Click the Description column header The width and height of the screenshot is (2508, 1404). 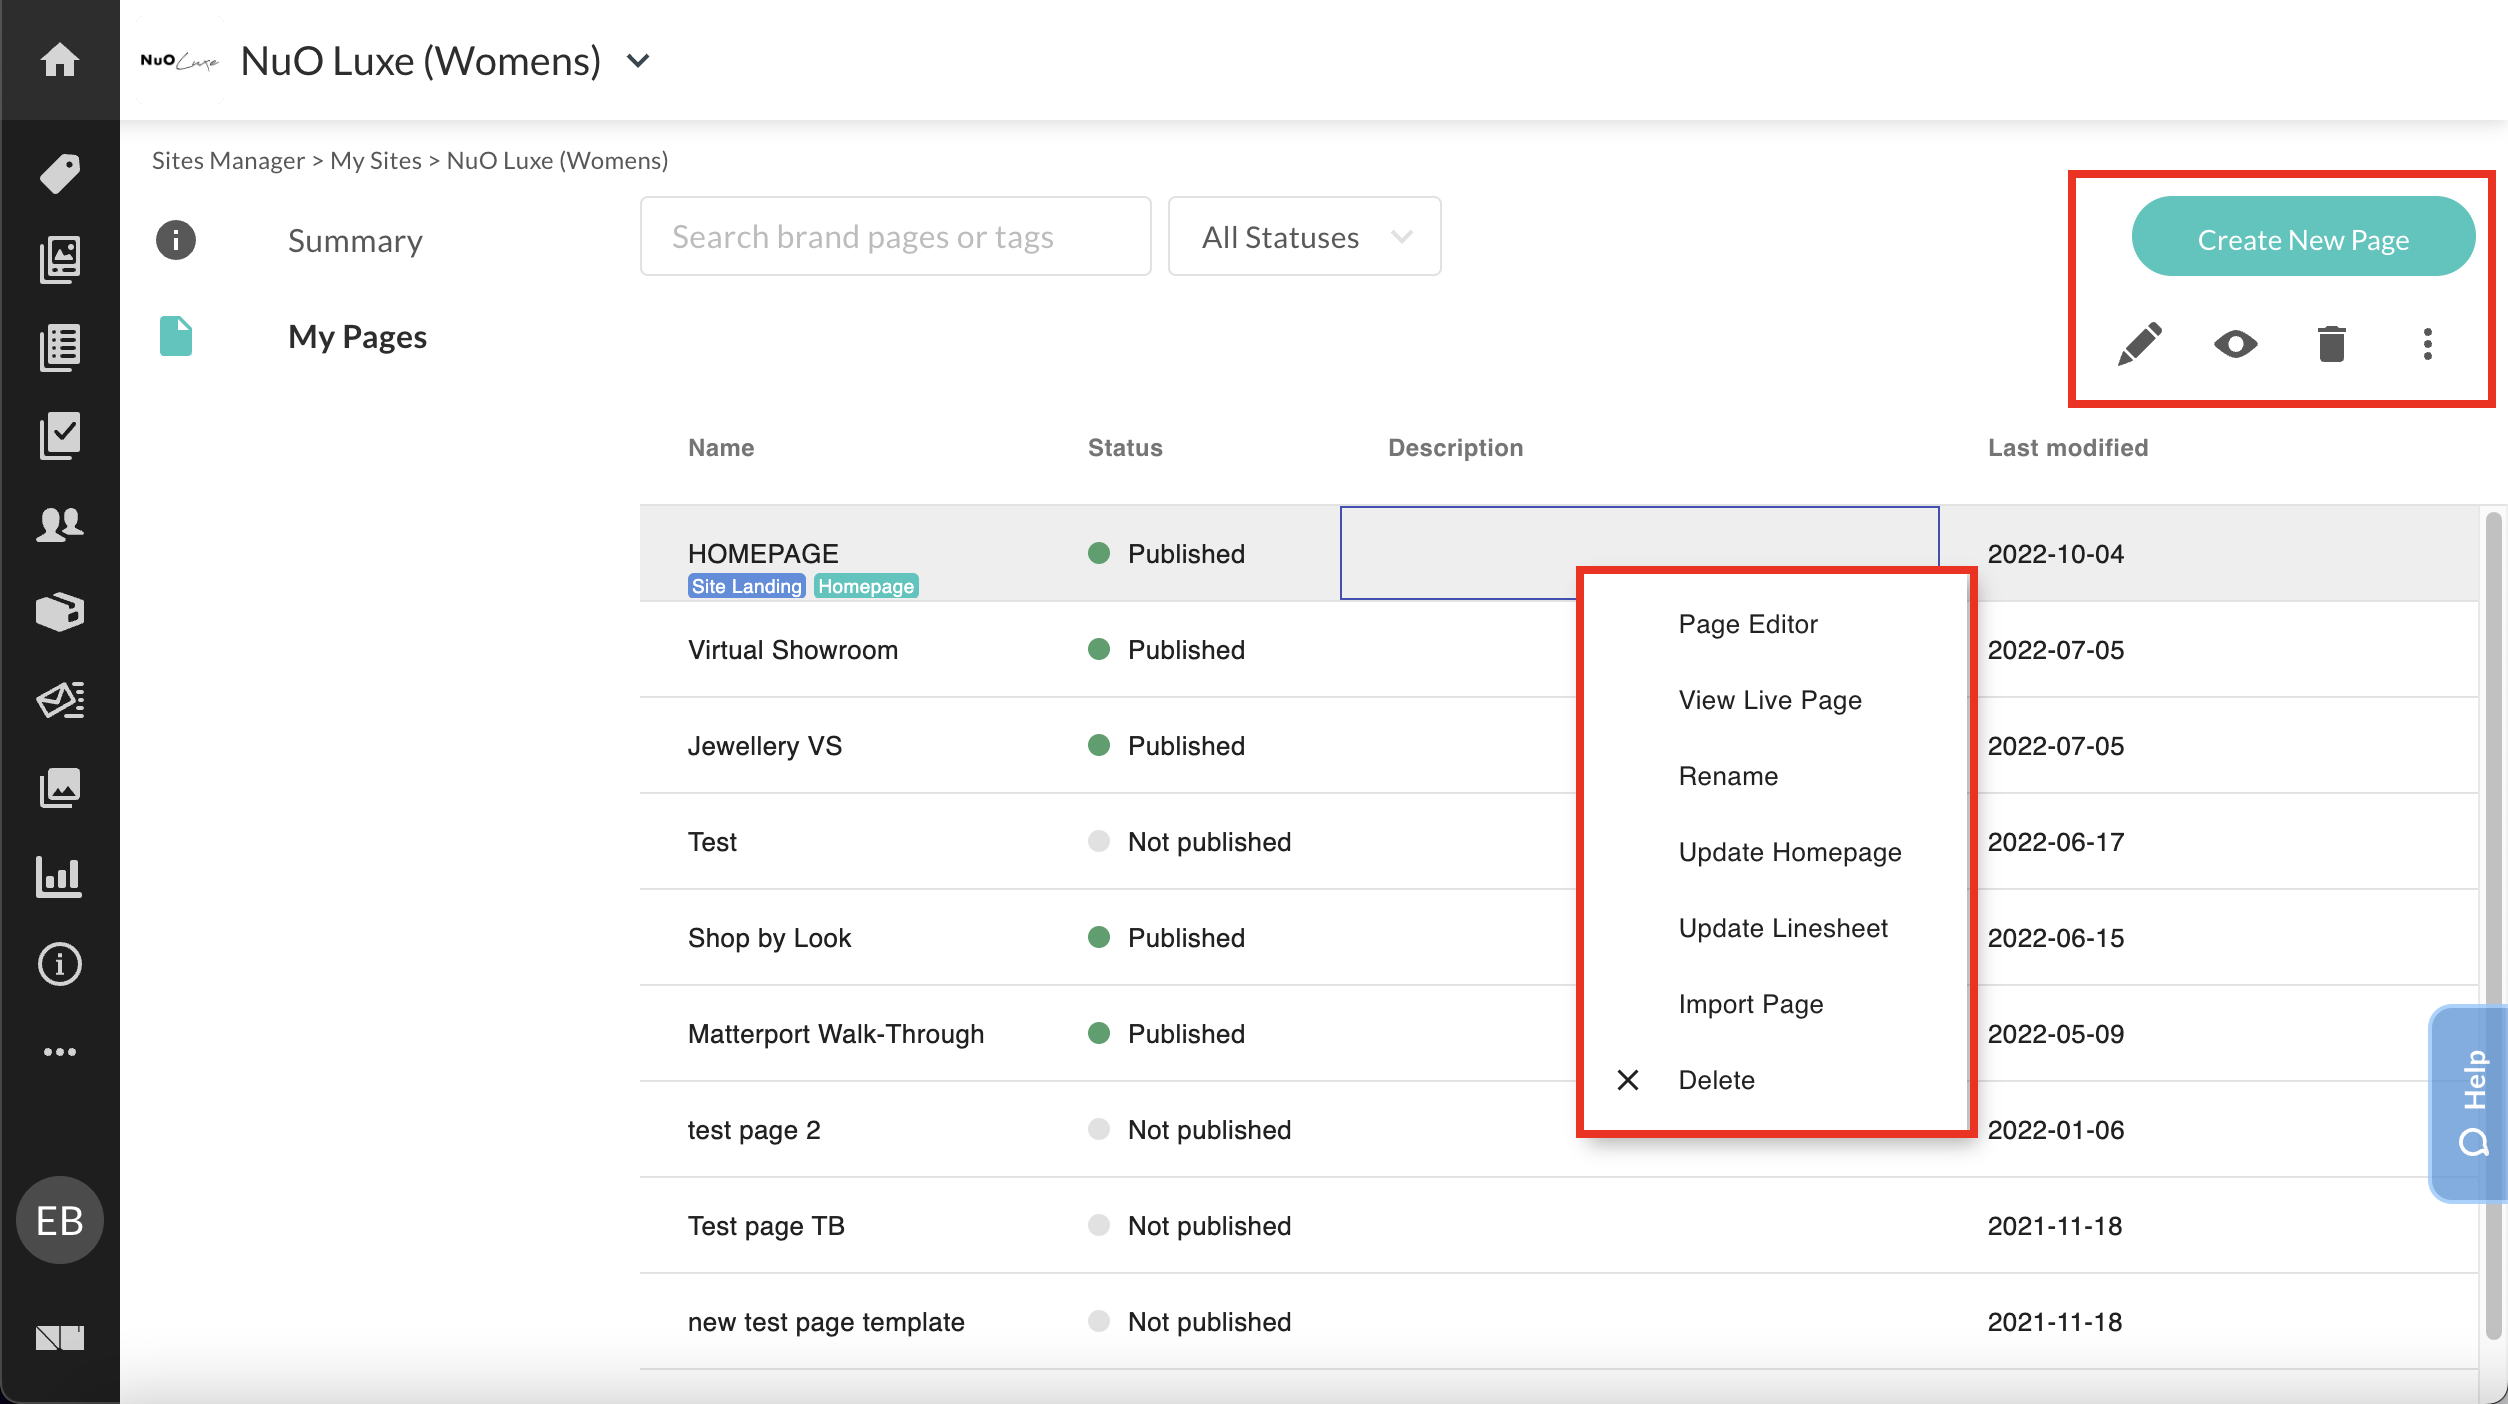coord(1455,448)
